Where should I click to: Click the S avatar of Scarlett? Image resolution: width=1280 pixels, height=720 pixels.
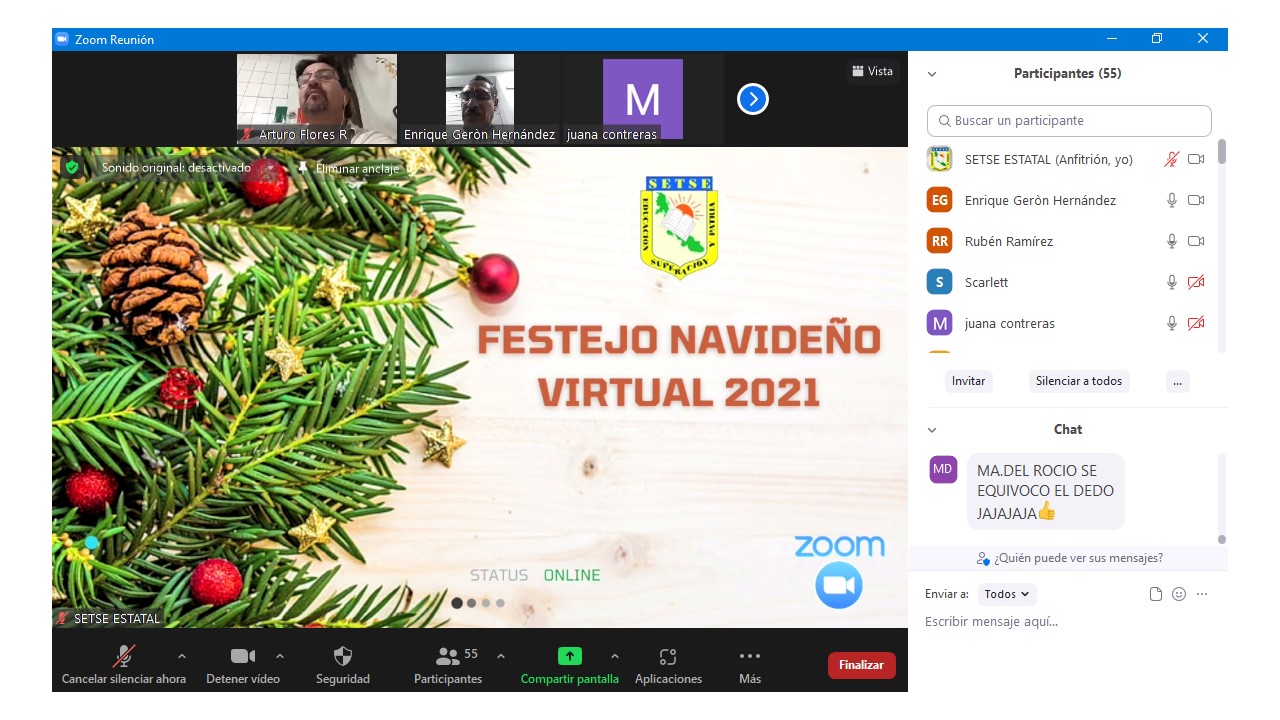[x=939, y=282]
